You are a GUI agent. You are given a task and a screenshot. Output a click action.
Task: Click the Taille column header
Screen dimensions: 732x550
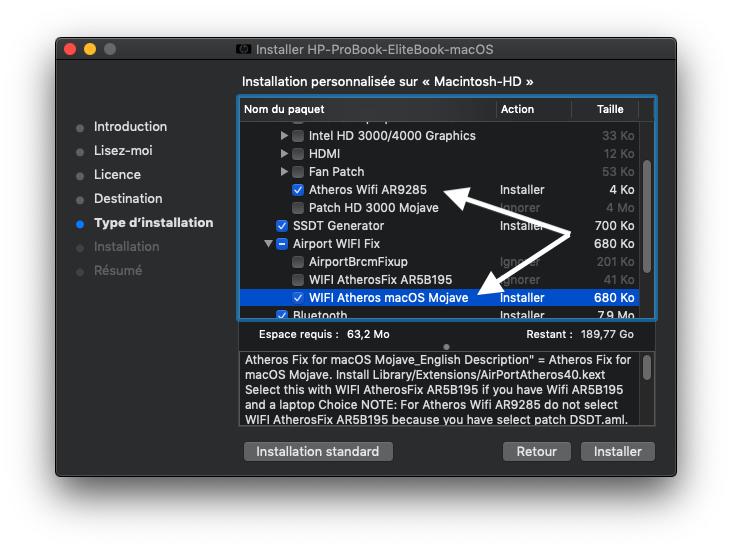(x=605, y=109)
